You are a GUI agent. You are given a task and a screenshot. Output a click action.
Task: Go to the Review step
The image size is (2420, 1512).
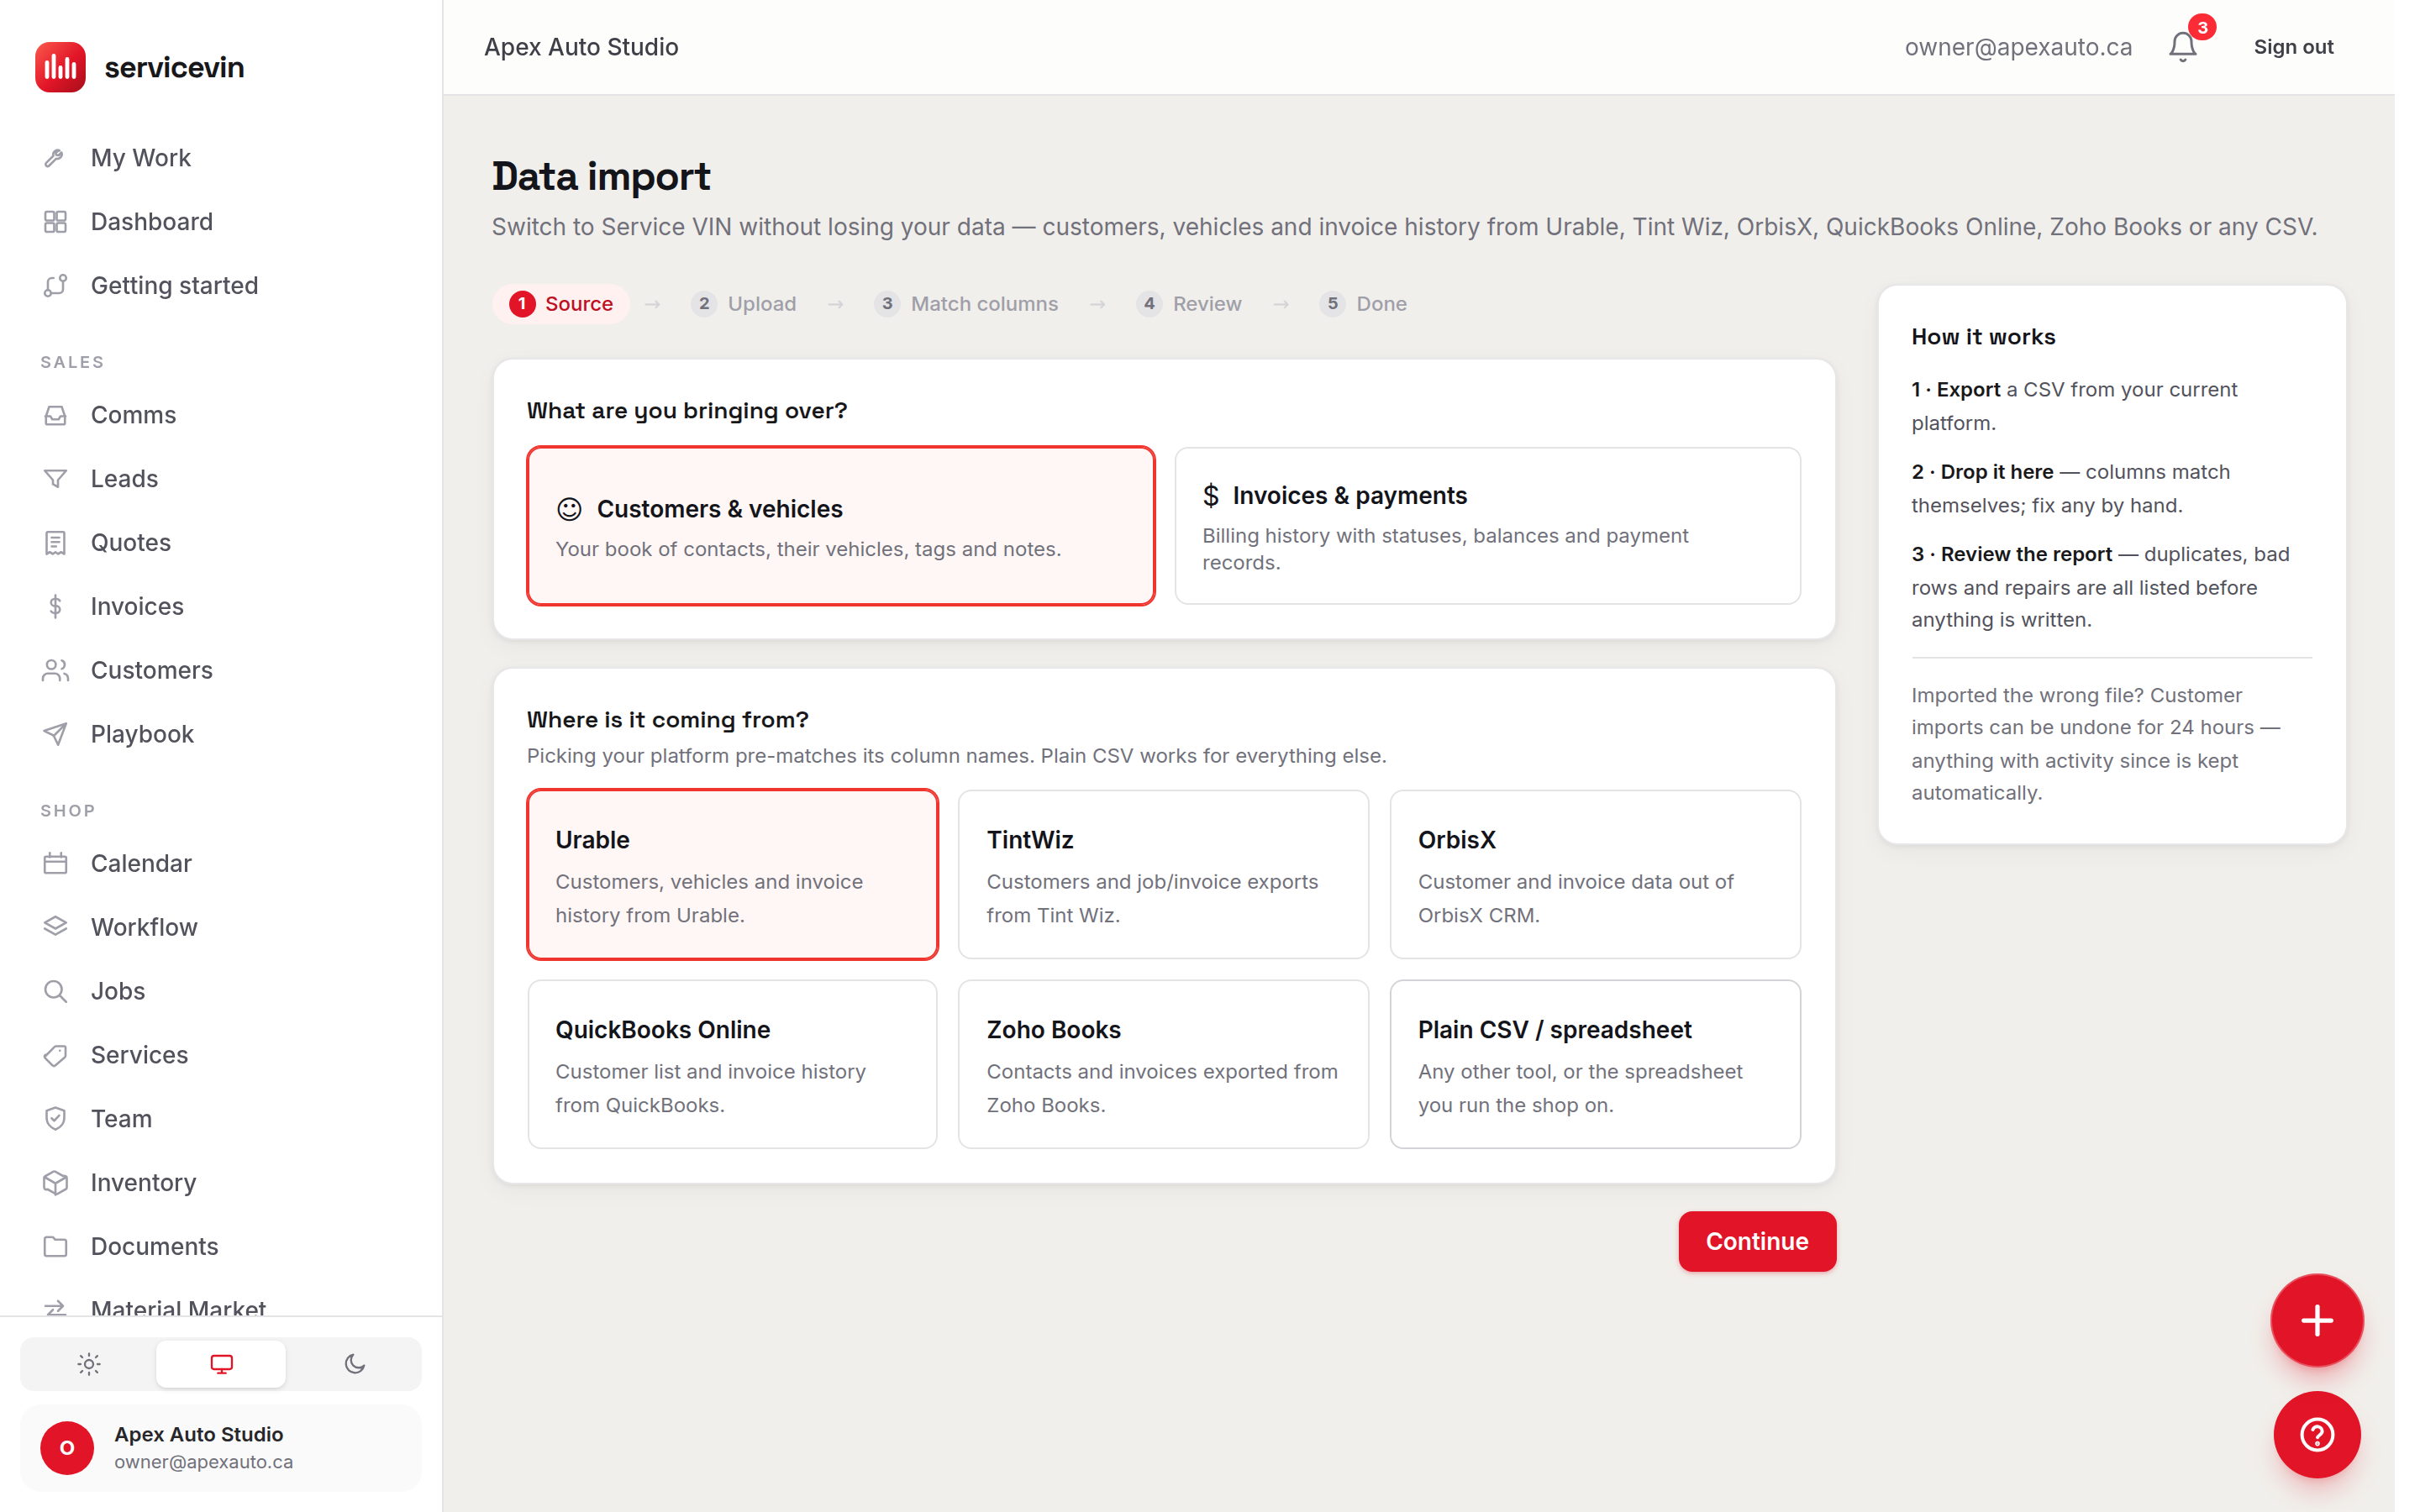click(1189, 304)
